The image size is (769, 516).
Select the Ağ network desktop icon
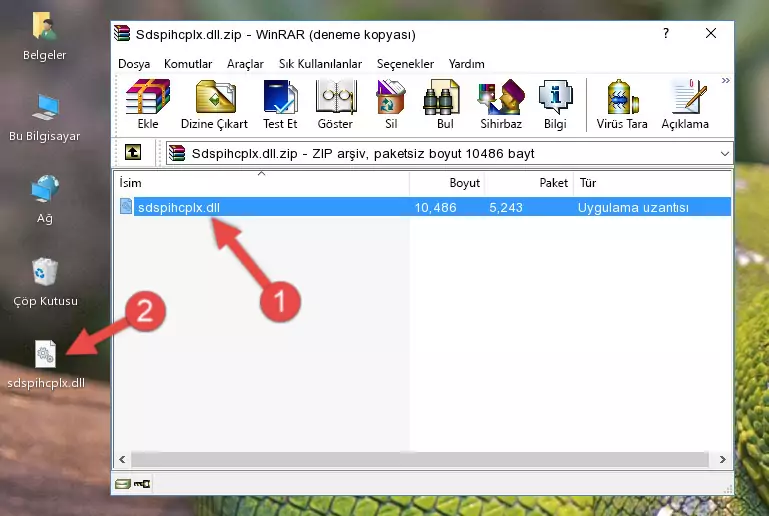(45, 200)
